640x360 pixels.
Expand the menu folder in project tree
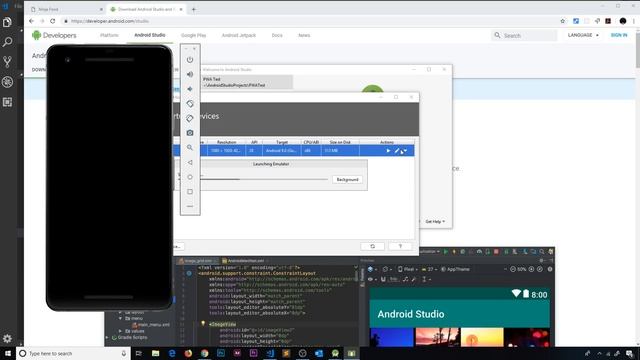click(120, 318)
